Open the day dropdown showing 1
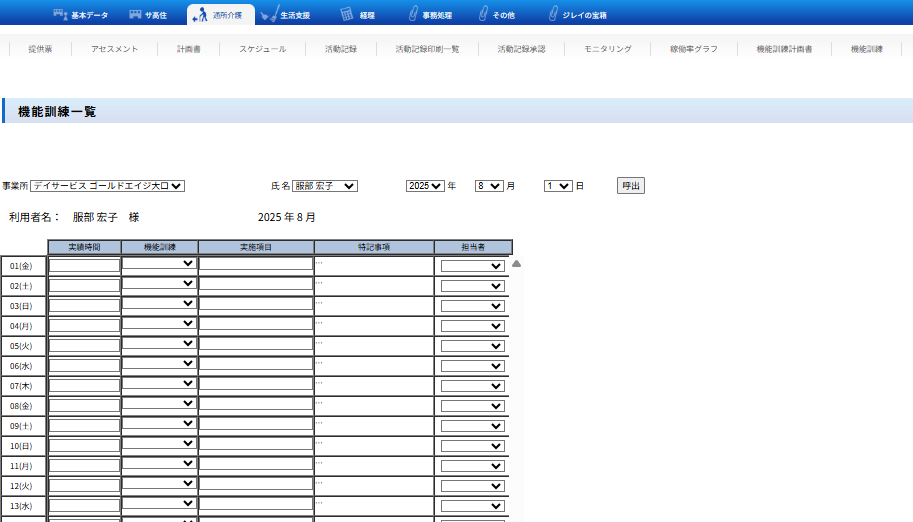Screen dimensions: 913x522 tap(558, 186)
